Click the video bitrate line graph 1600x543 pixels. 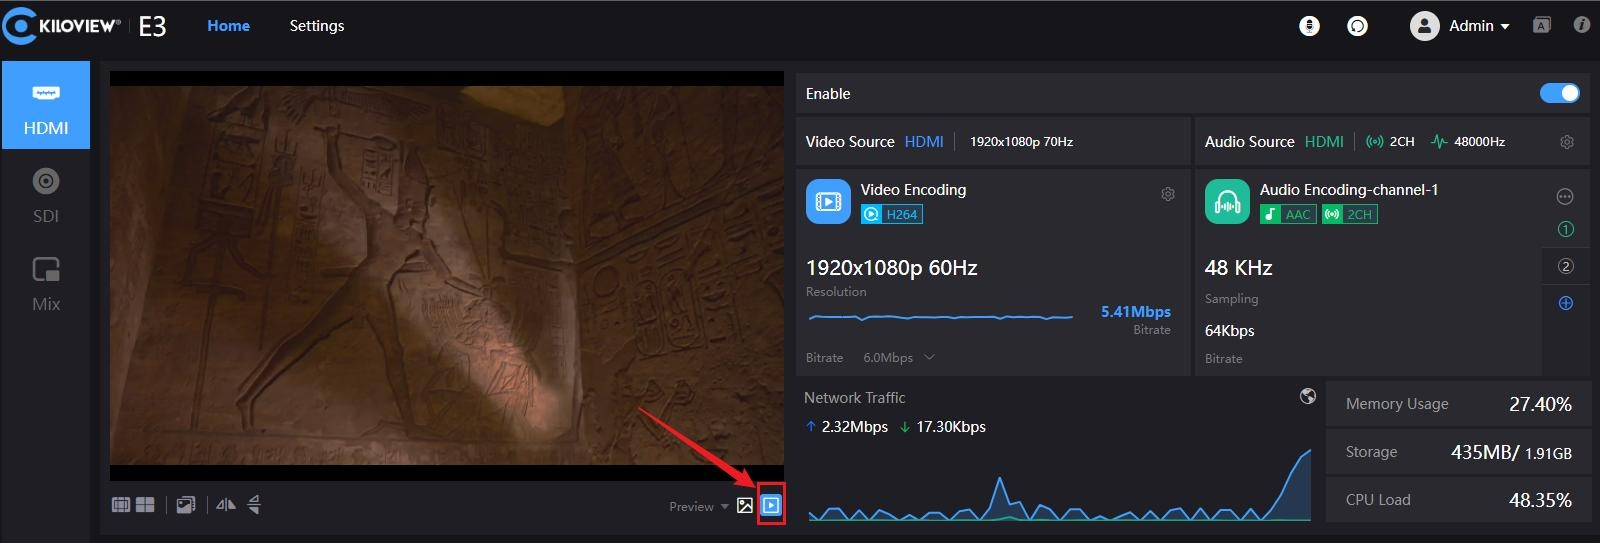pyautogui.click(x=940, y=317)
